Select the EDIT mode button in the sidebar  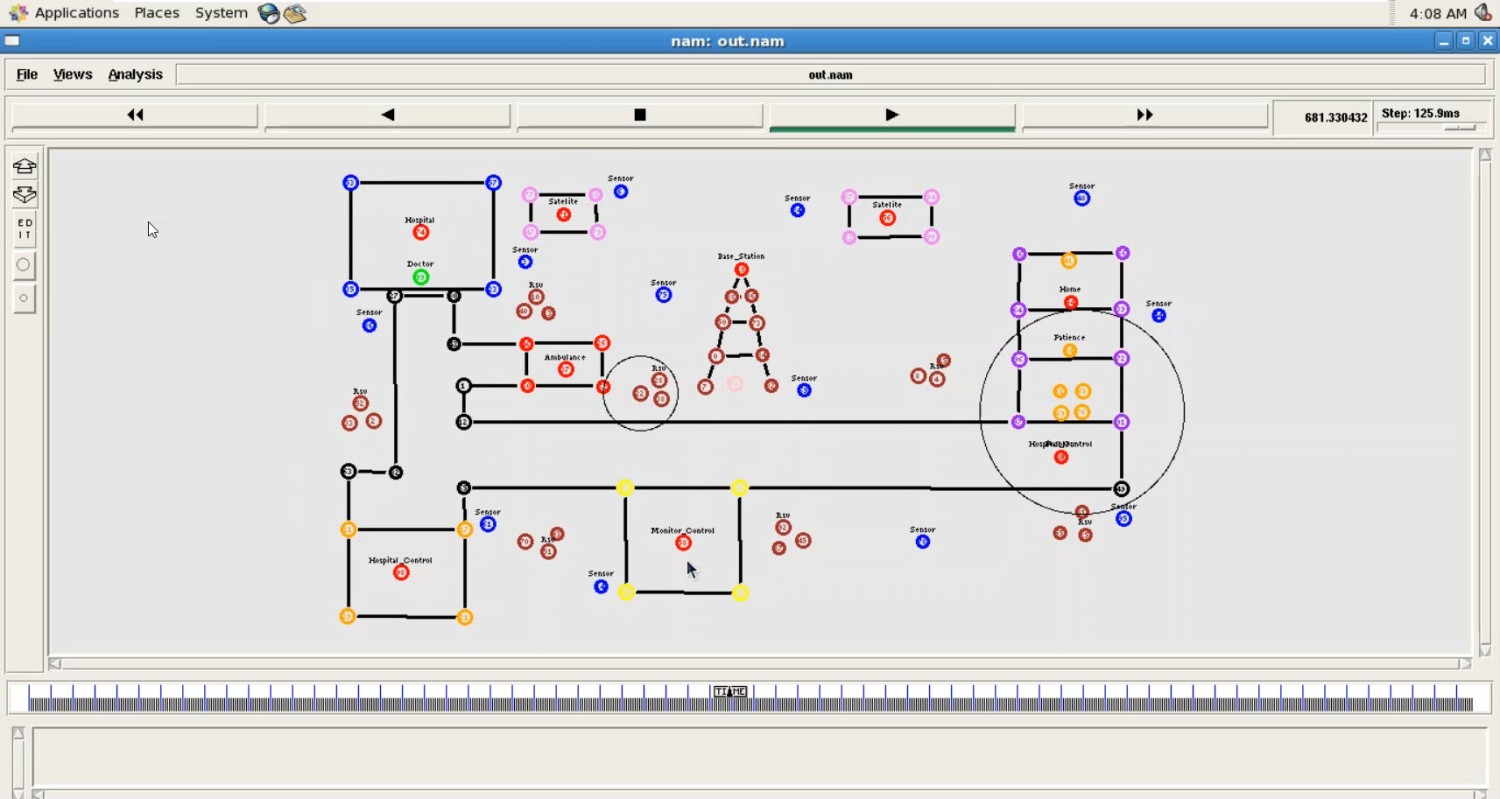click(x=24, y=230)
